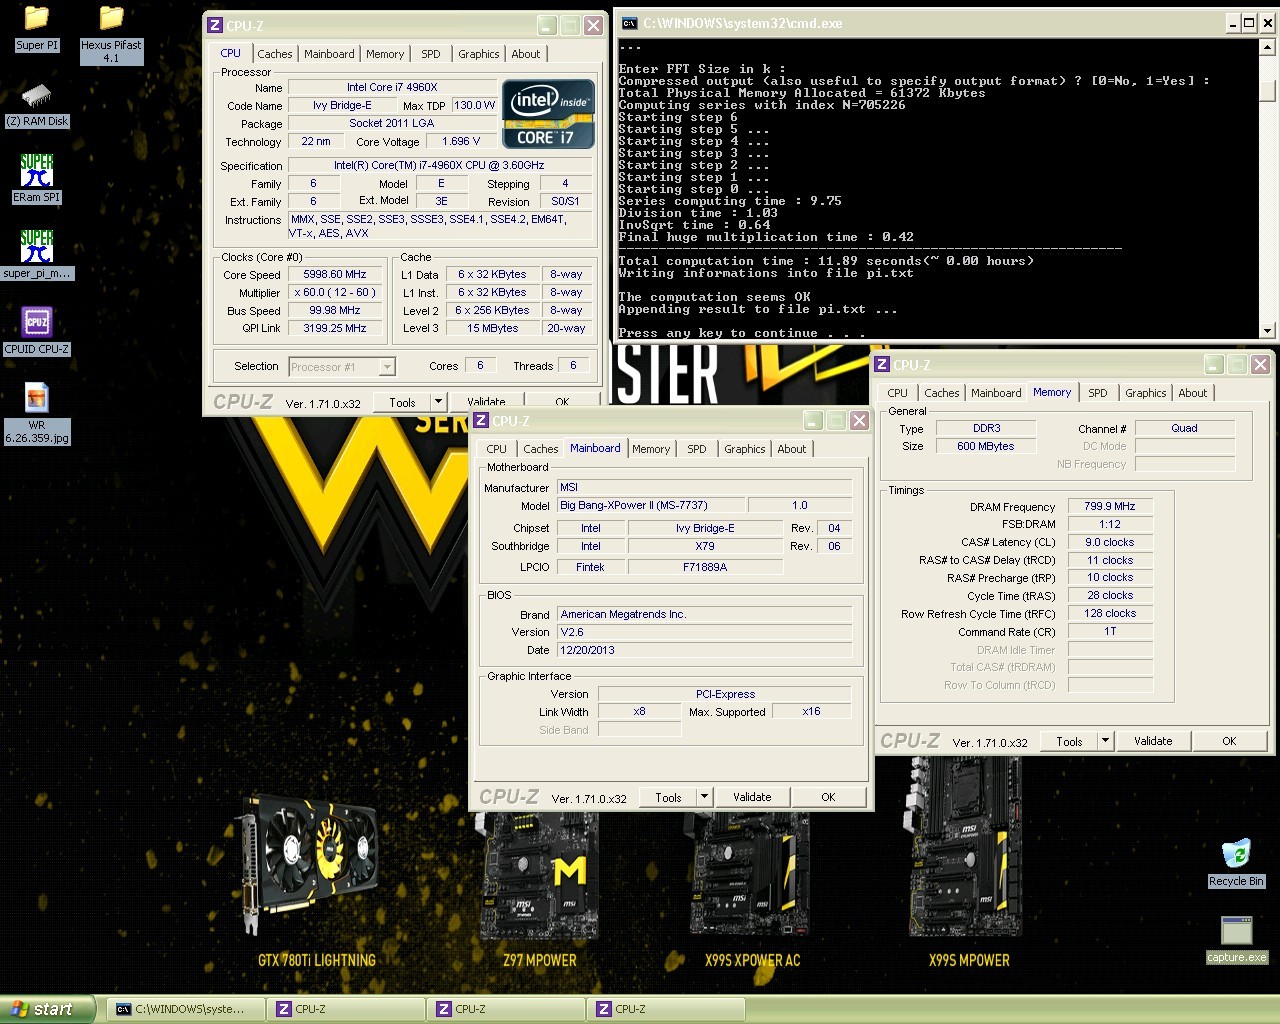
Task: Expand the Processor #1 selection dropdown
Action: point(387,367)
